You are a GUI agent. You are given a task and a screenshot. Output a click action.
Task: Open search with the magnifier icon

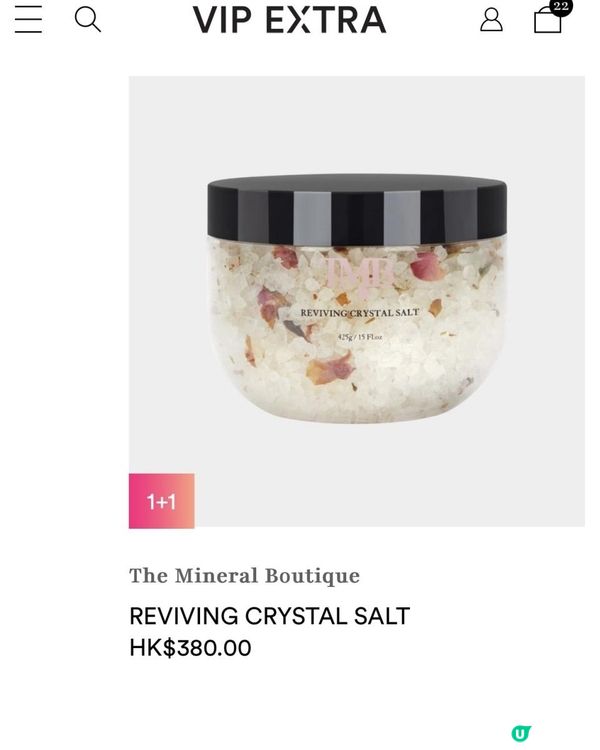click(x=88, y=20)
